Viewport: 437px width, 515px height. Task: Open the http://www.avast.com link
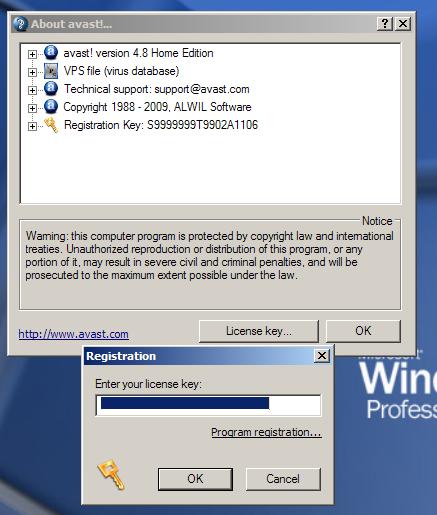click(73, 334)
